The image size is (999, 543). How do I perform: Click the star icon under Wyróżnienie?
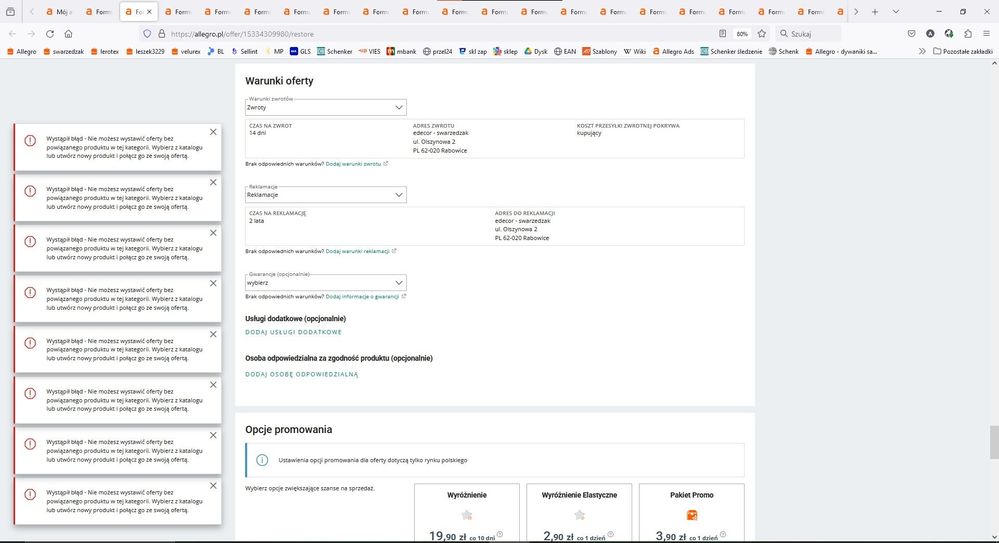tap(466, 515)
